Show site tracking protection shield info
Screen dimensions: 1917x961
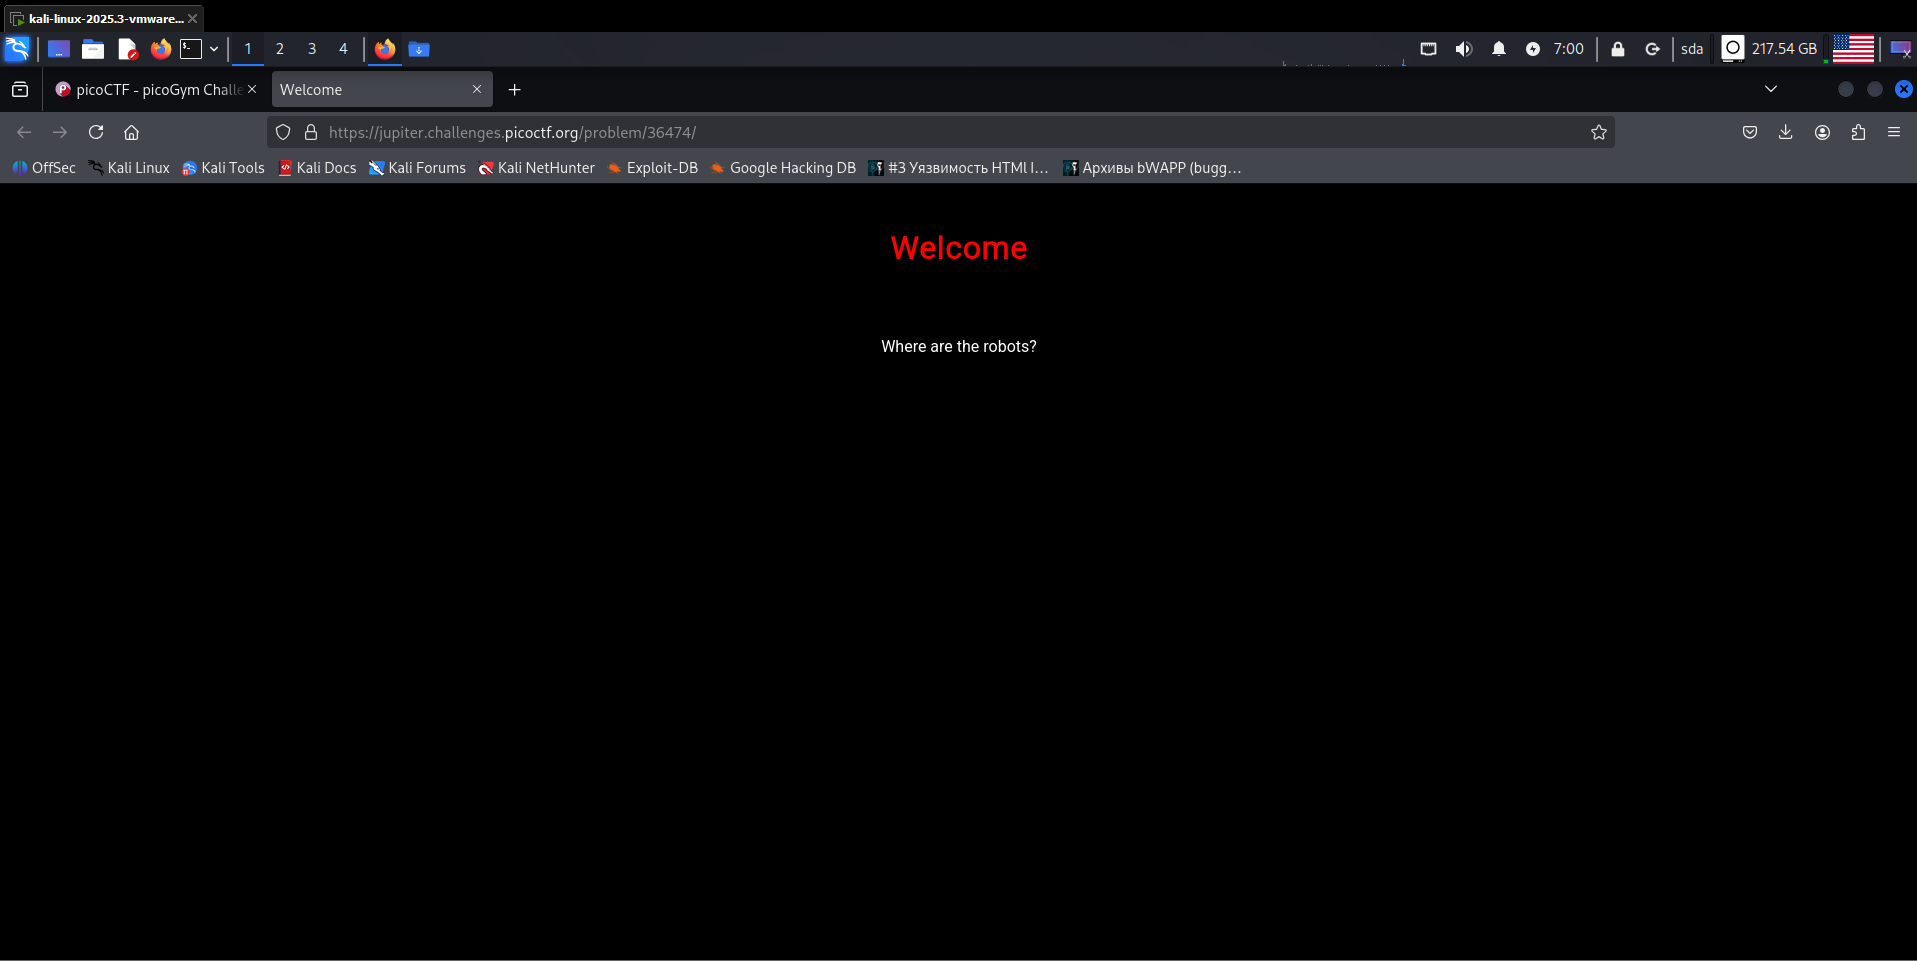(x=283, y=132)
